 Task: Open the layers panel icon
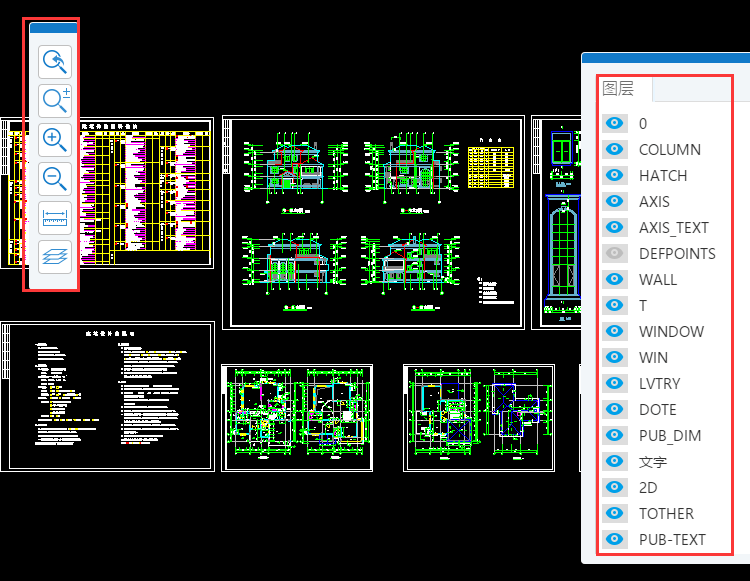click(x=55, y=257)
